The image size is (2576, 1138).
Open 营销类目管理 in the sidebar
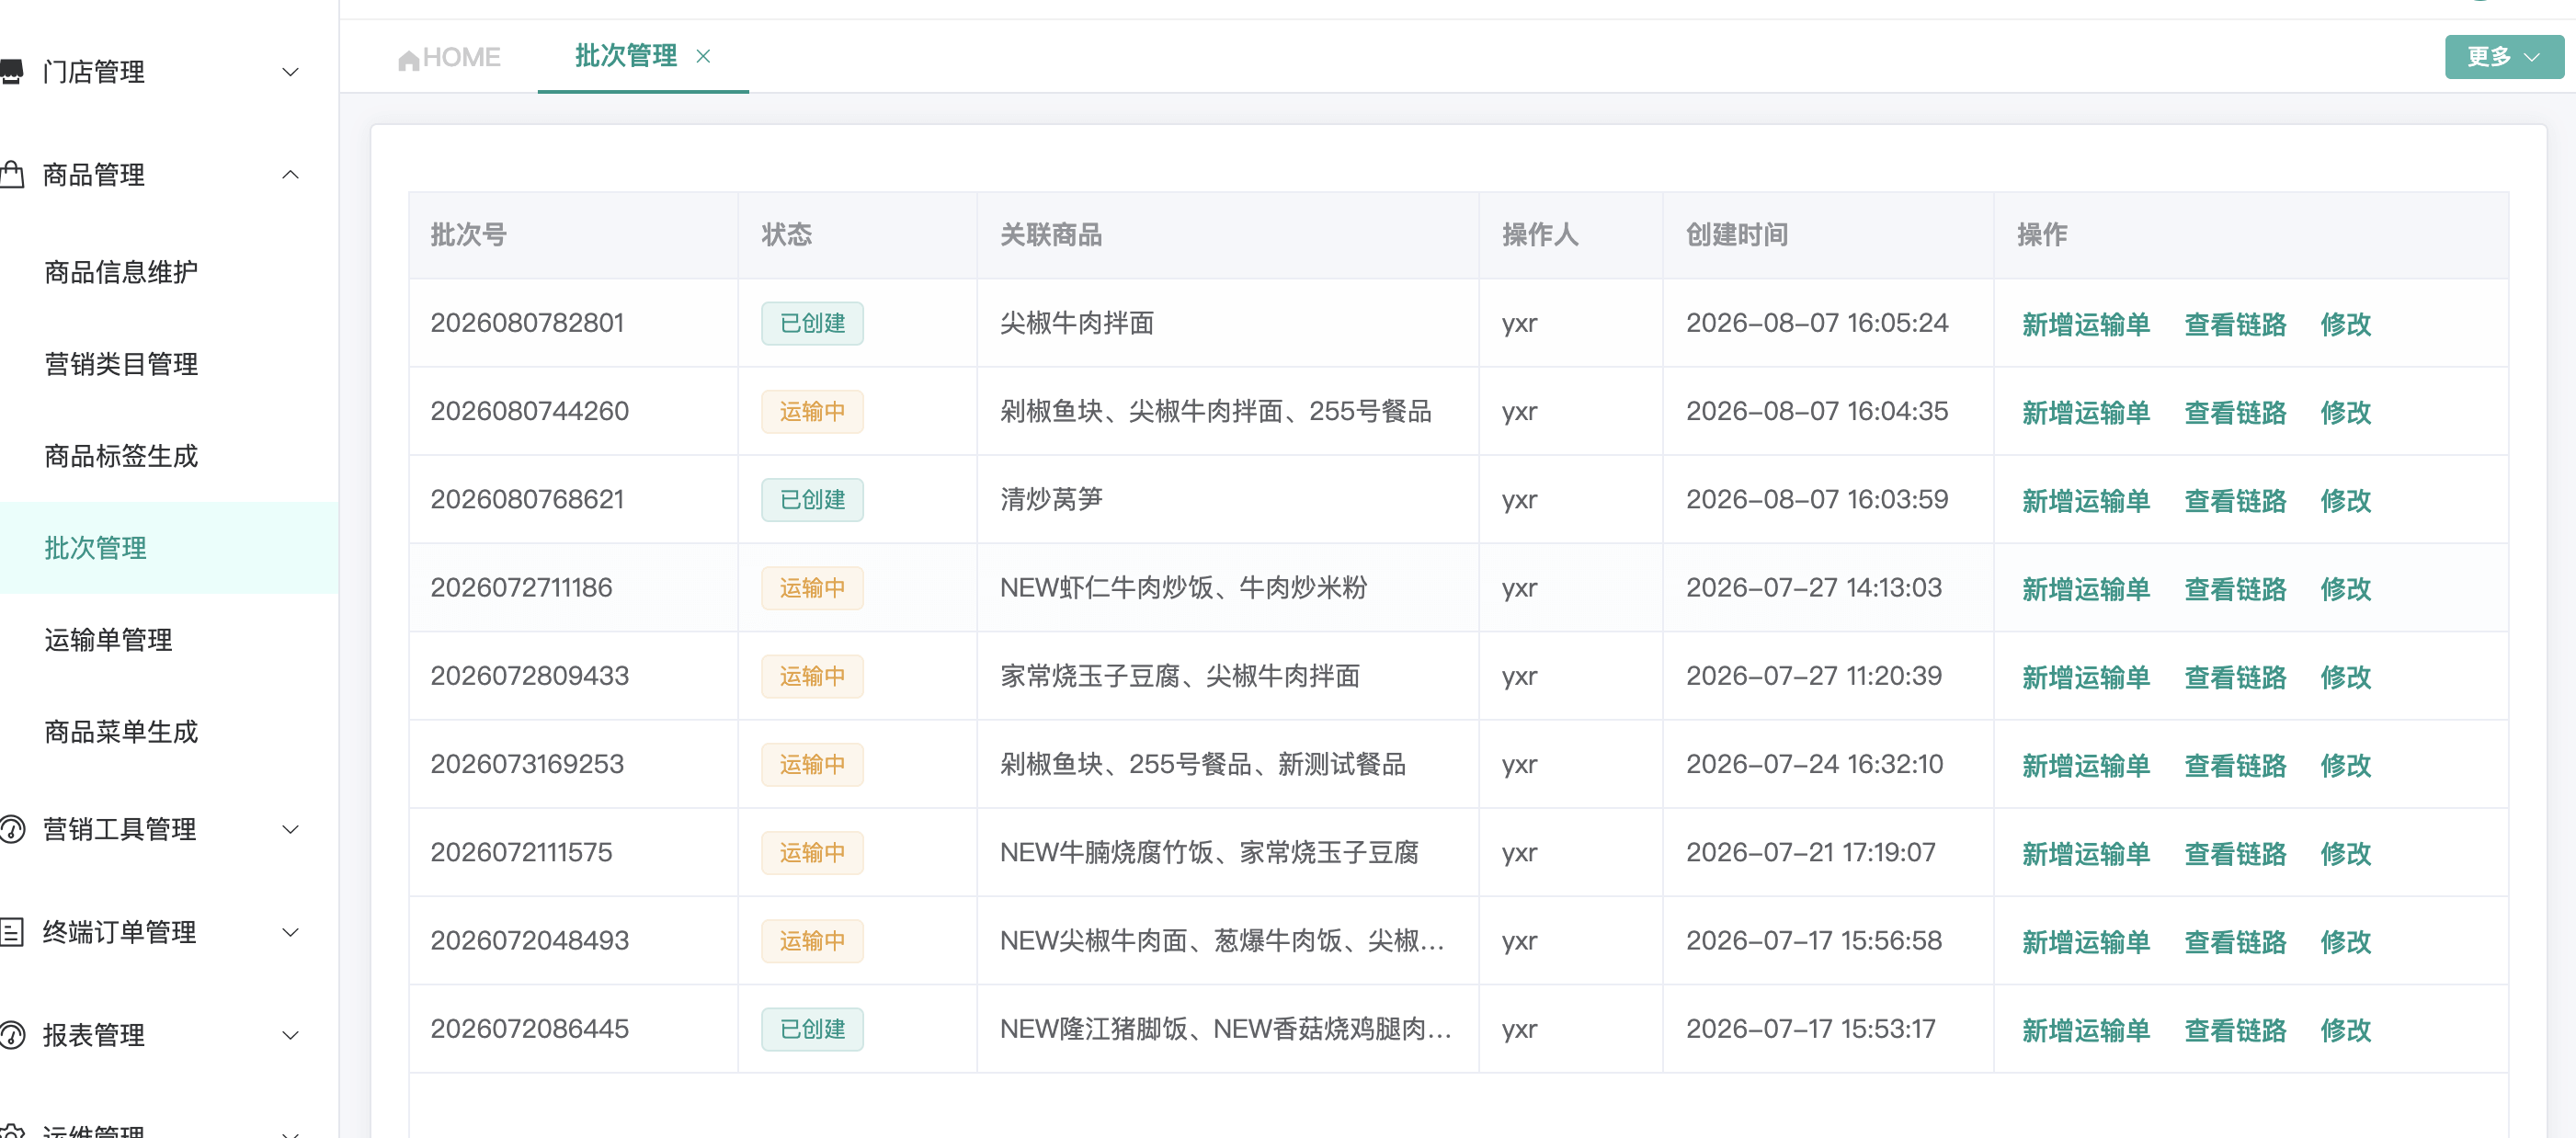click(121, 364)
